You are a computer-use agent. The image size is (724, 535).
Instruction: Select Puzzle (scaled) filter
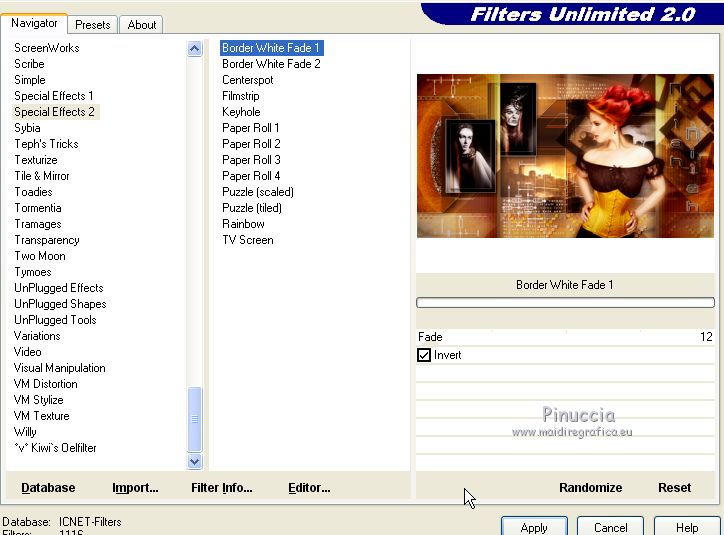258,192
